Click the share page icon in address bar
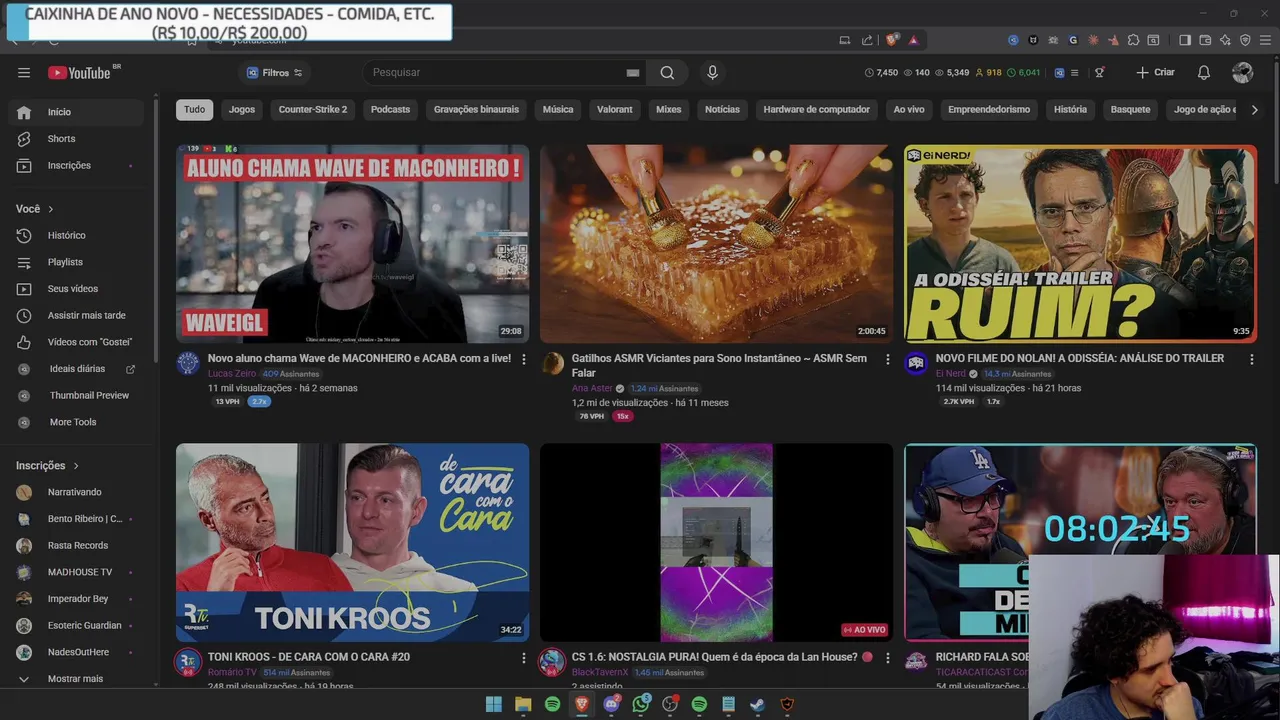 pyautogui.click(x=867, y=40)
